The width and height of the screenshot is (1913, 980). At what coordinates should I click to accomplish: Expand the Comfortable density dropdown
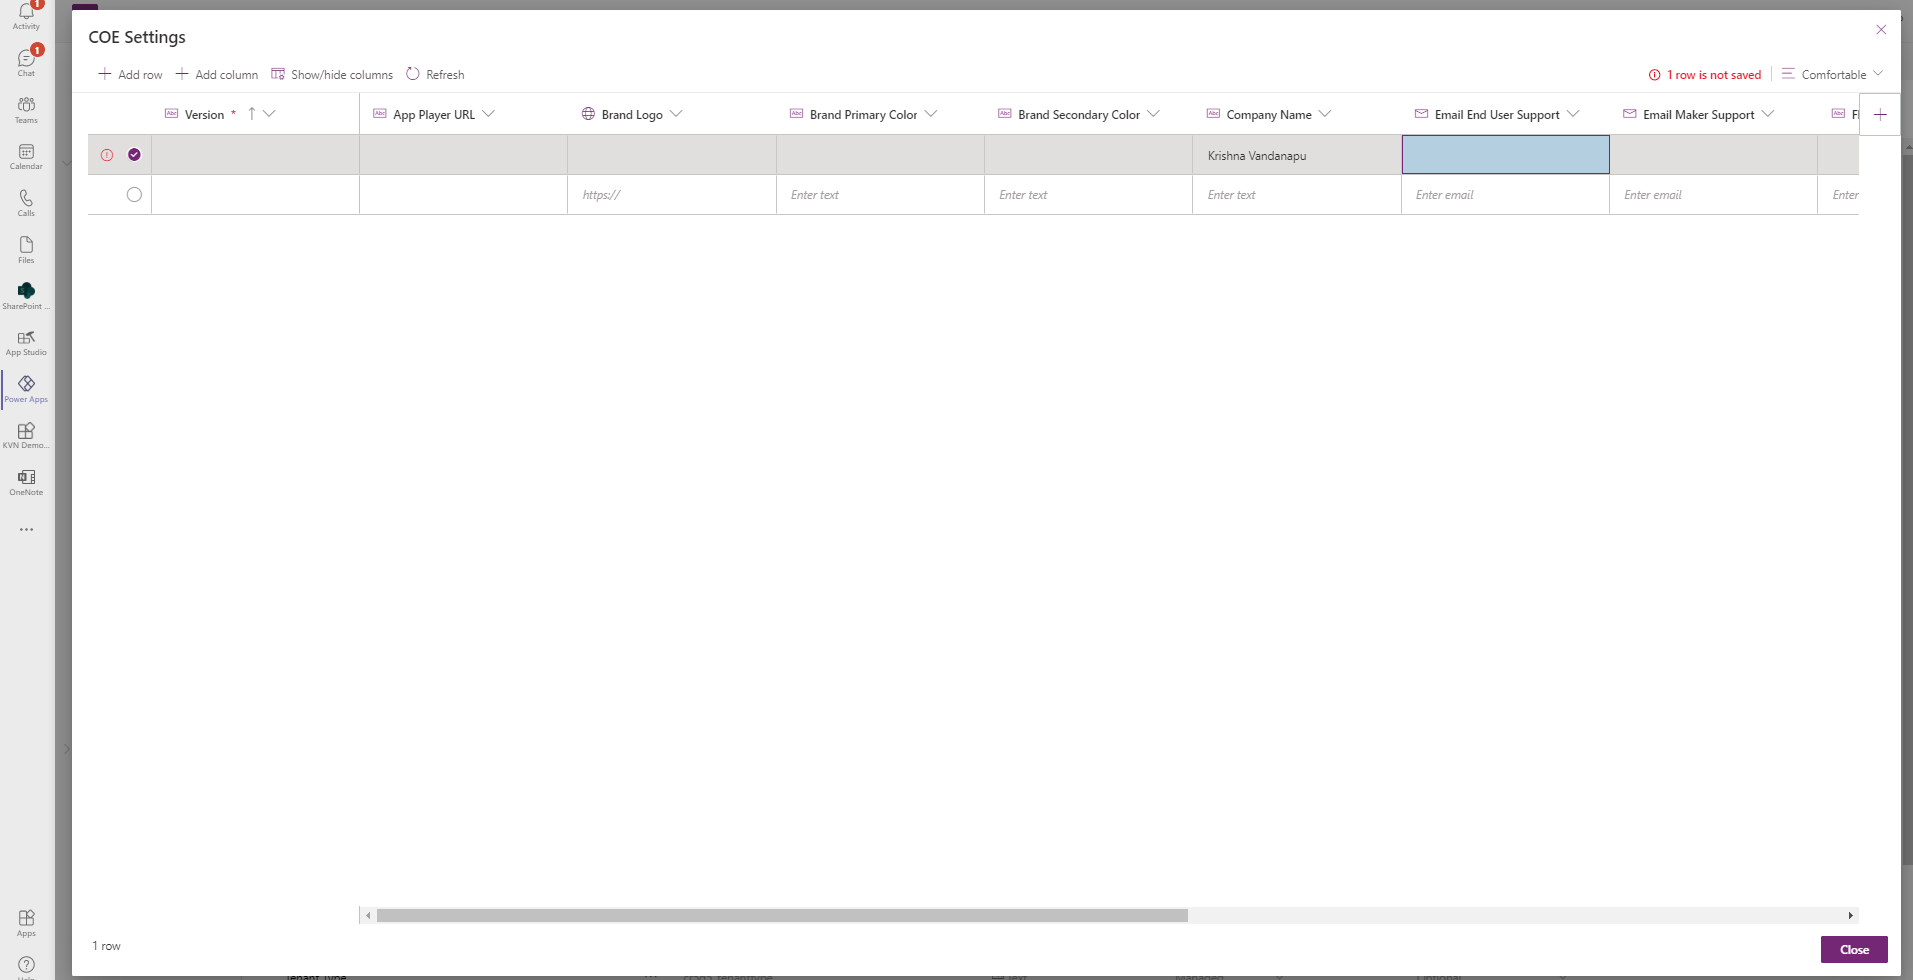pos(1832,73)
